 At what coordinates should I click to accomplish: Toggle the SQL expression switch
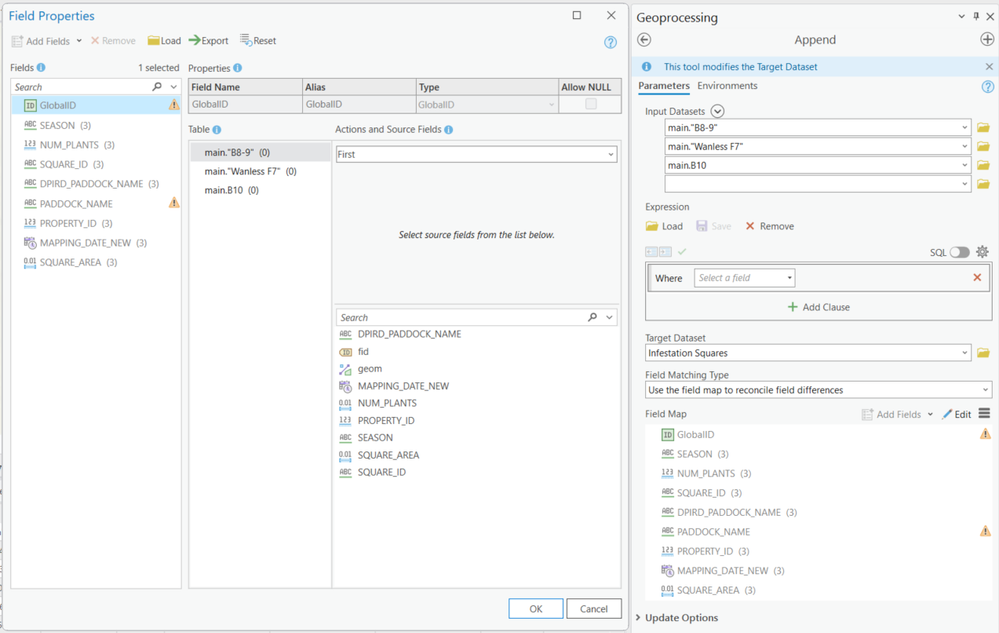pos(959,252)
